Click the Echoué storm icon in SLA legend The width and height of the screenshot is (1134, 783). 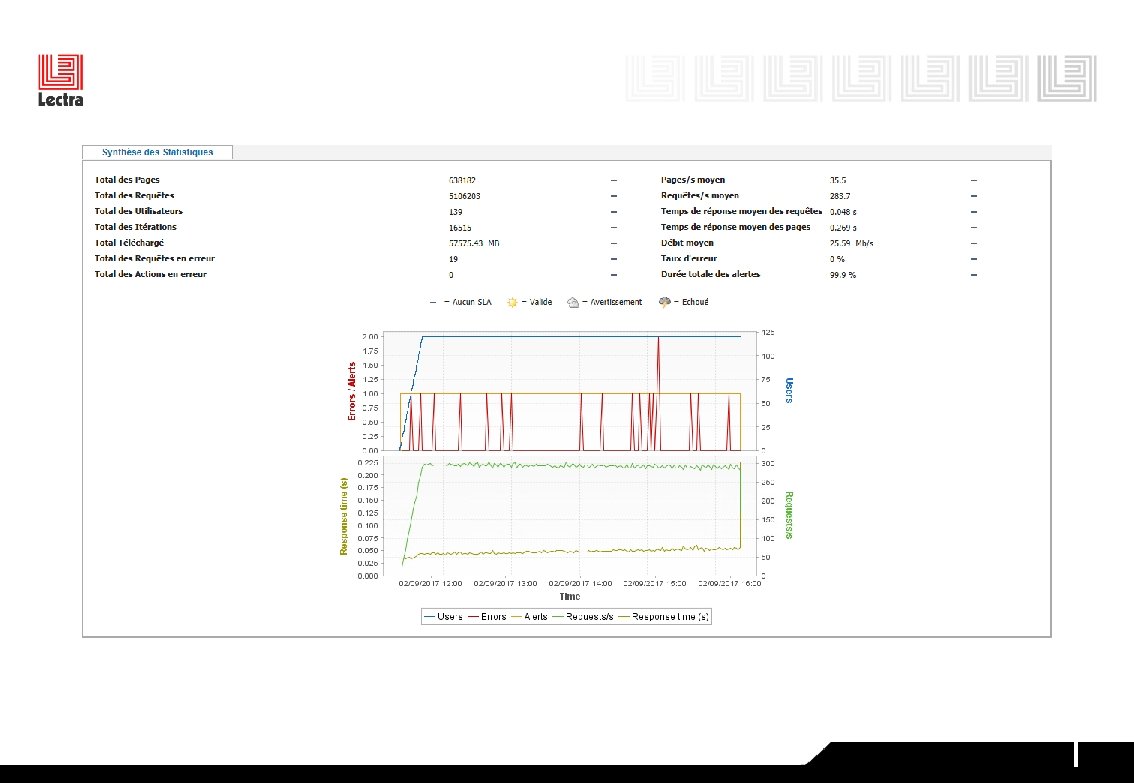(x=665, y=302)
